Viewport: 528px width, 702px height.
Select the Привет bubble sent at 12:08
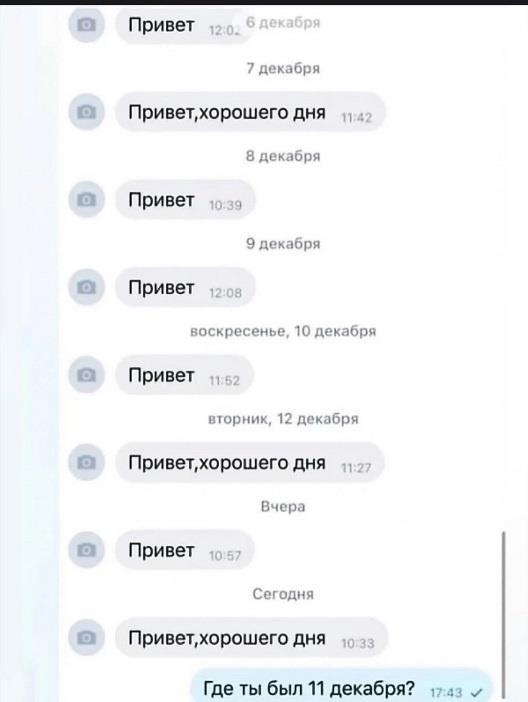[x=185, y=287]
